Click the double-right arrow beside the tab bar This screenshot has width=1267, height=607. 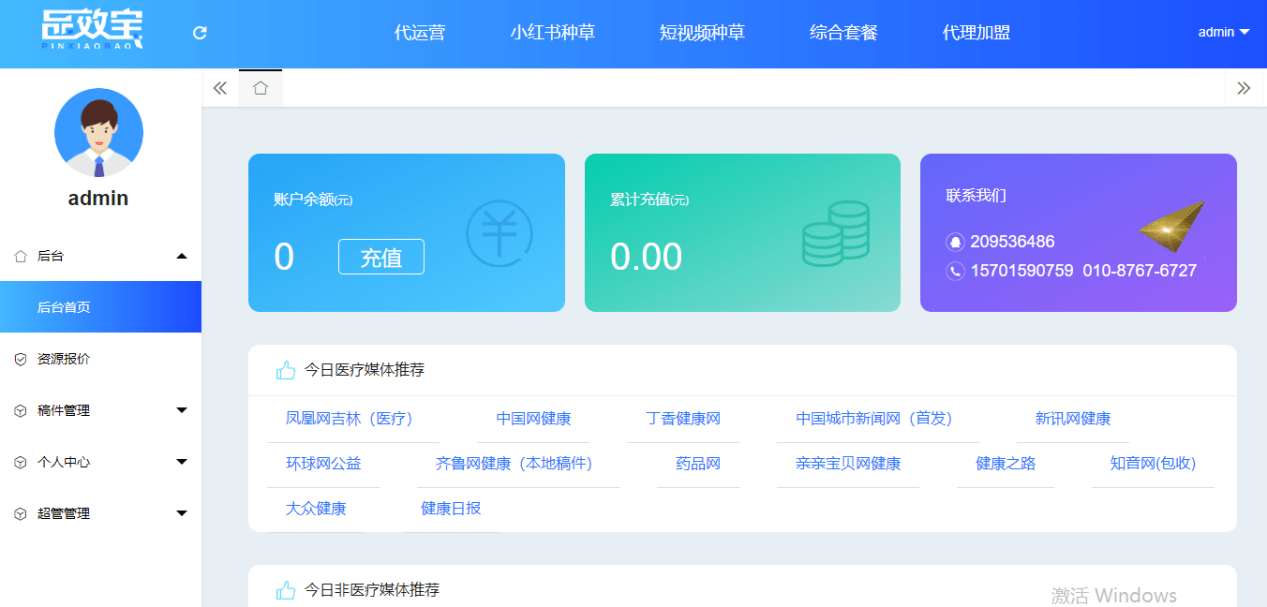coord(1244,87)
